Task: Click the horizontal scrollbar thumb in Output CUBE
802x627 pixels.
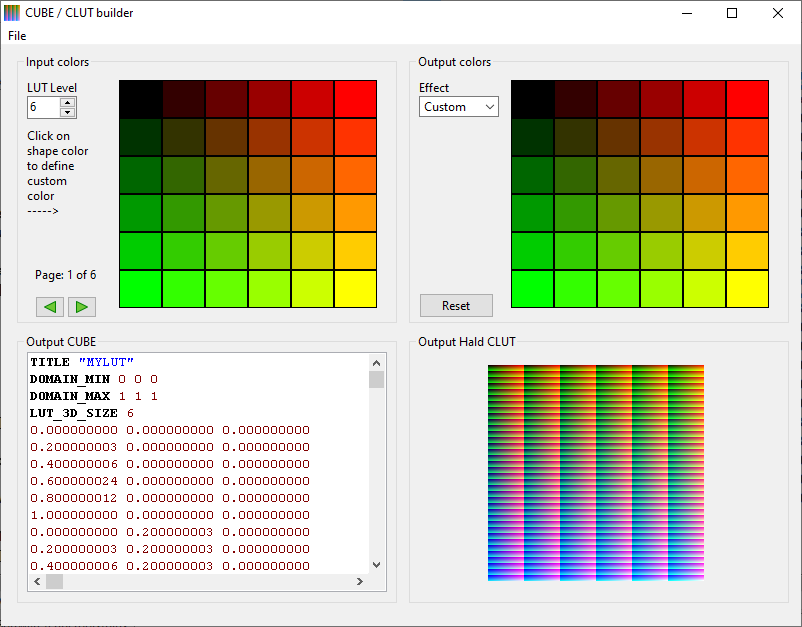Action: [x=54, y=581]
